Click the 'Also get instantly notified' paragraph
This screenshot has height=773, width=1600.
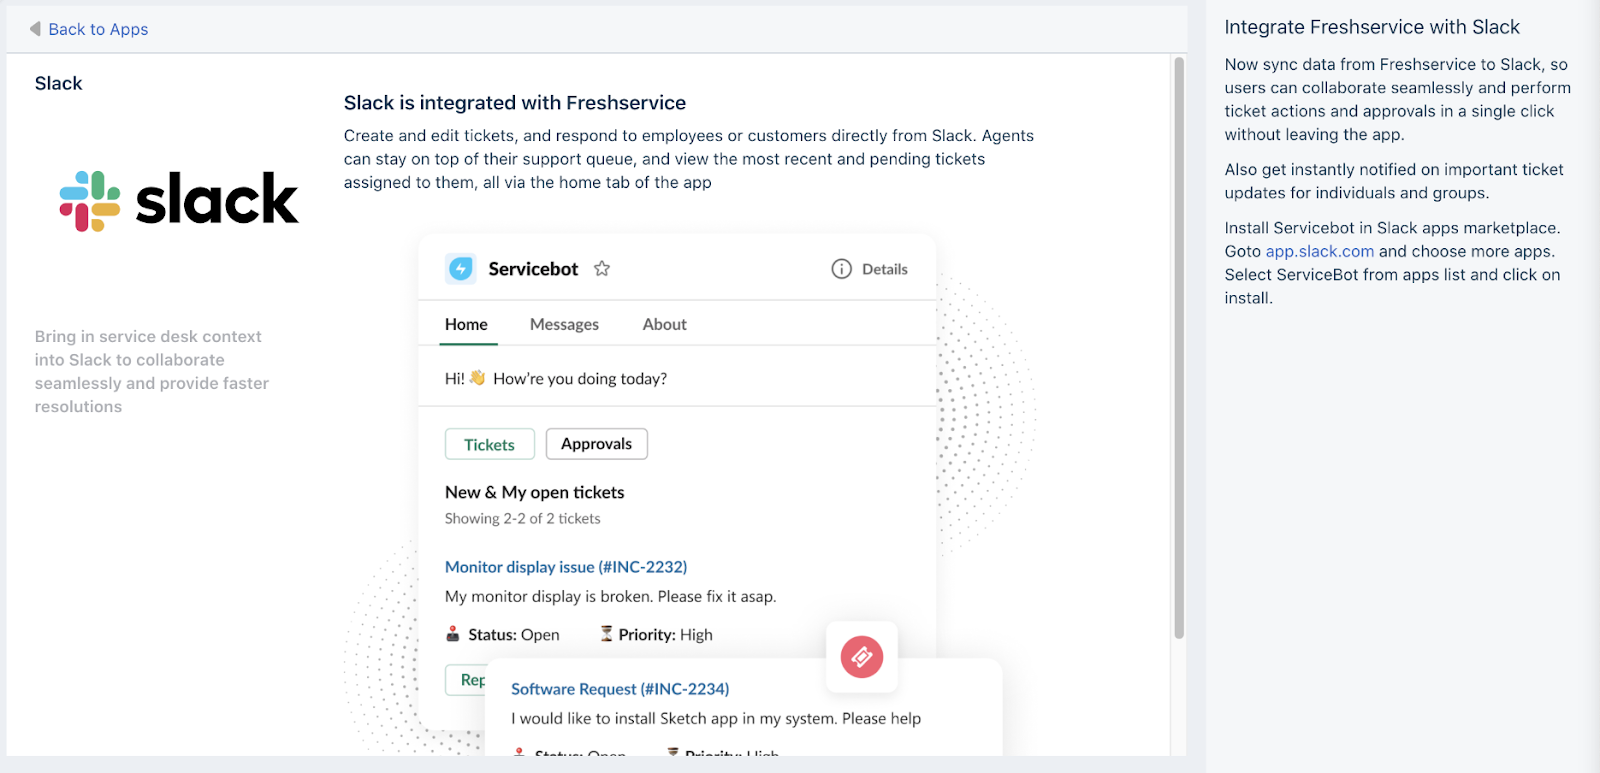(x=1394, y=182)
